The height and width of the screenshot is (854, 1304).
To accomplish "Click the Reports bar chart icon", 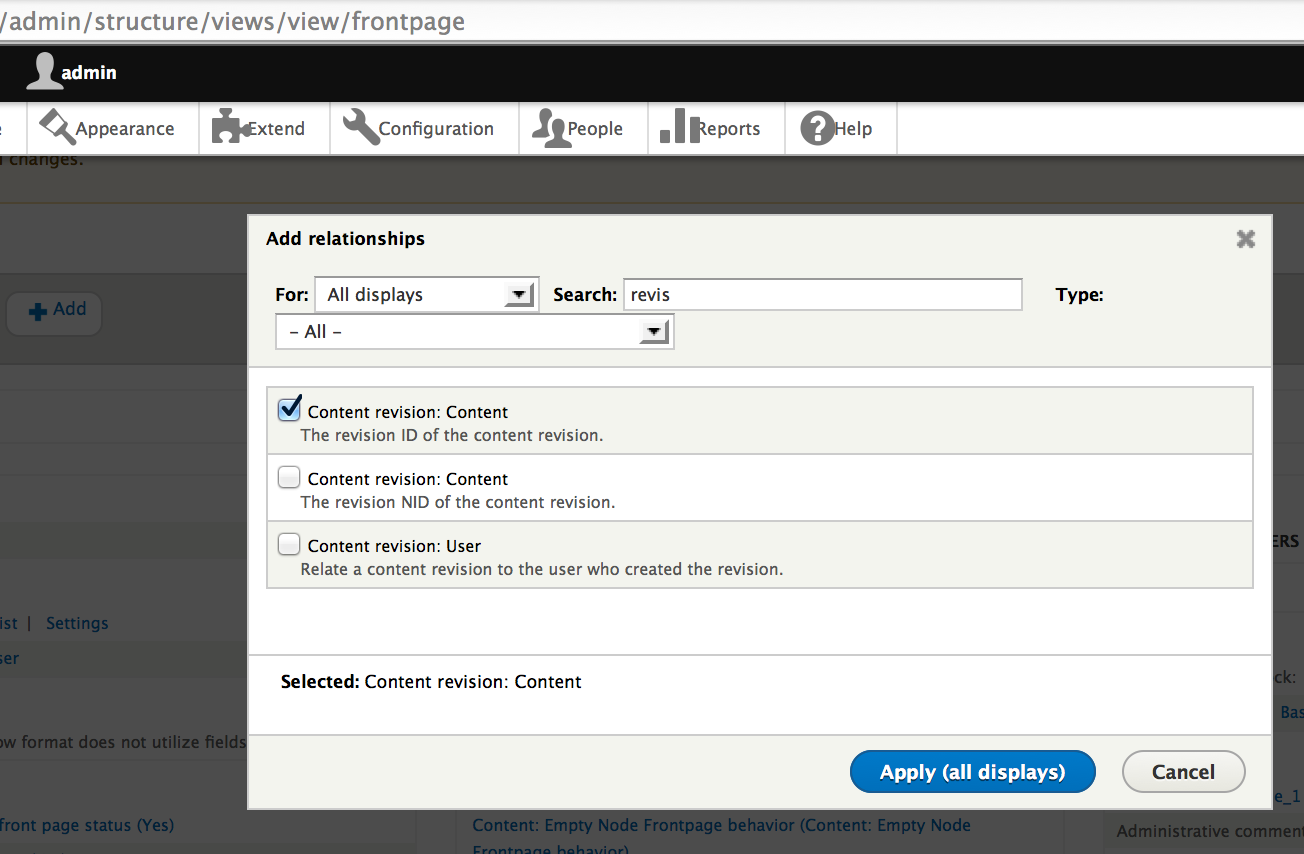I will pos(679,127).
